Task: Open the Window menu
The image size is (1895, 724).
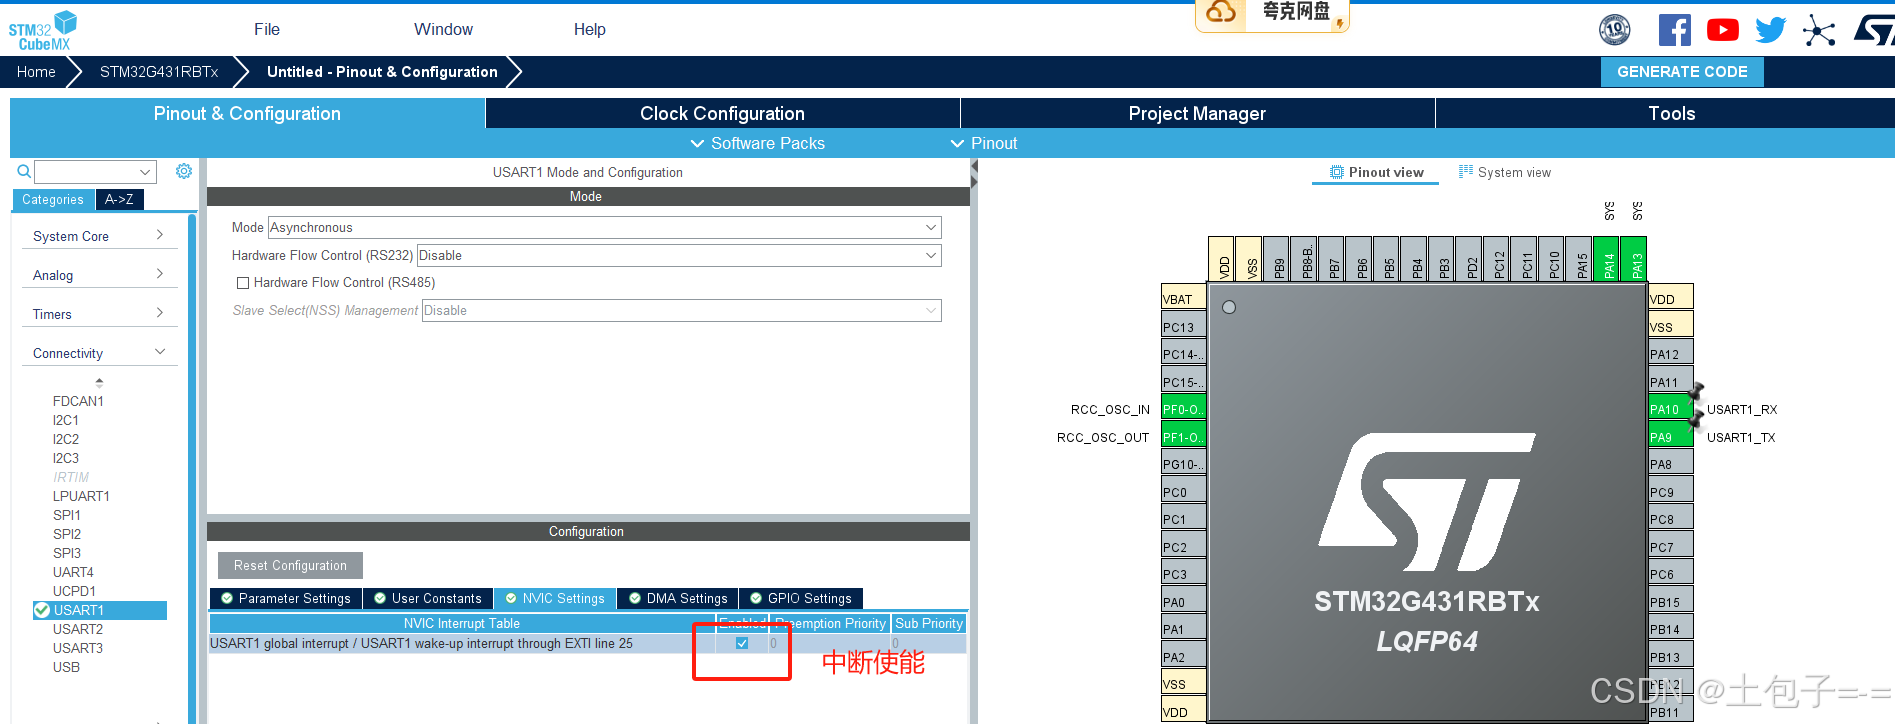Action: click(443, 29)
